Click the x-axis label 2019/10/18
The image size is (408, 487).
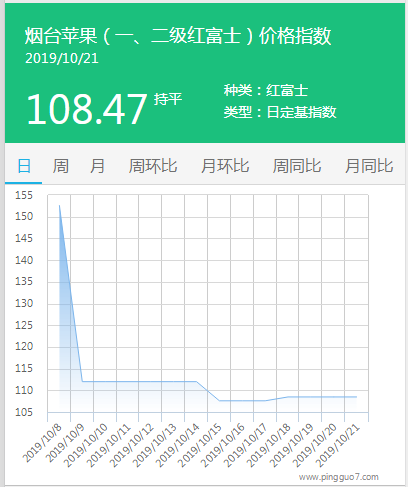click(x=269, y=445)
